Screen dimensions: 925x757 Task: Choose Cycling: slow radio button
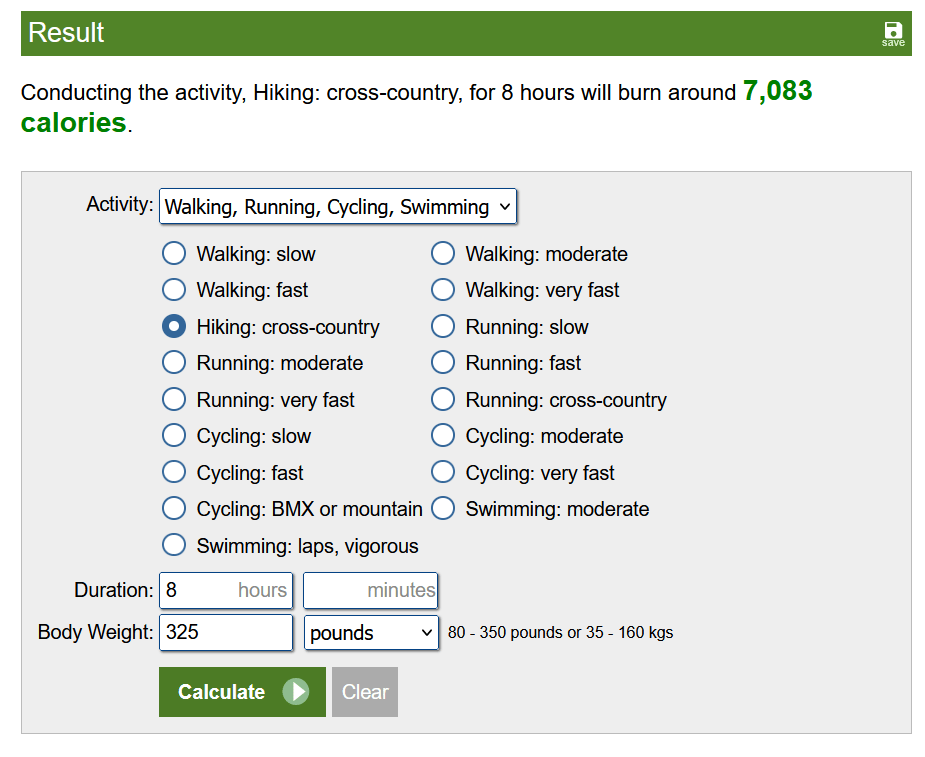click(x=174, y=436)
